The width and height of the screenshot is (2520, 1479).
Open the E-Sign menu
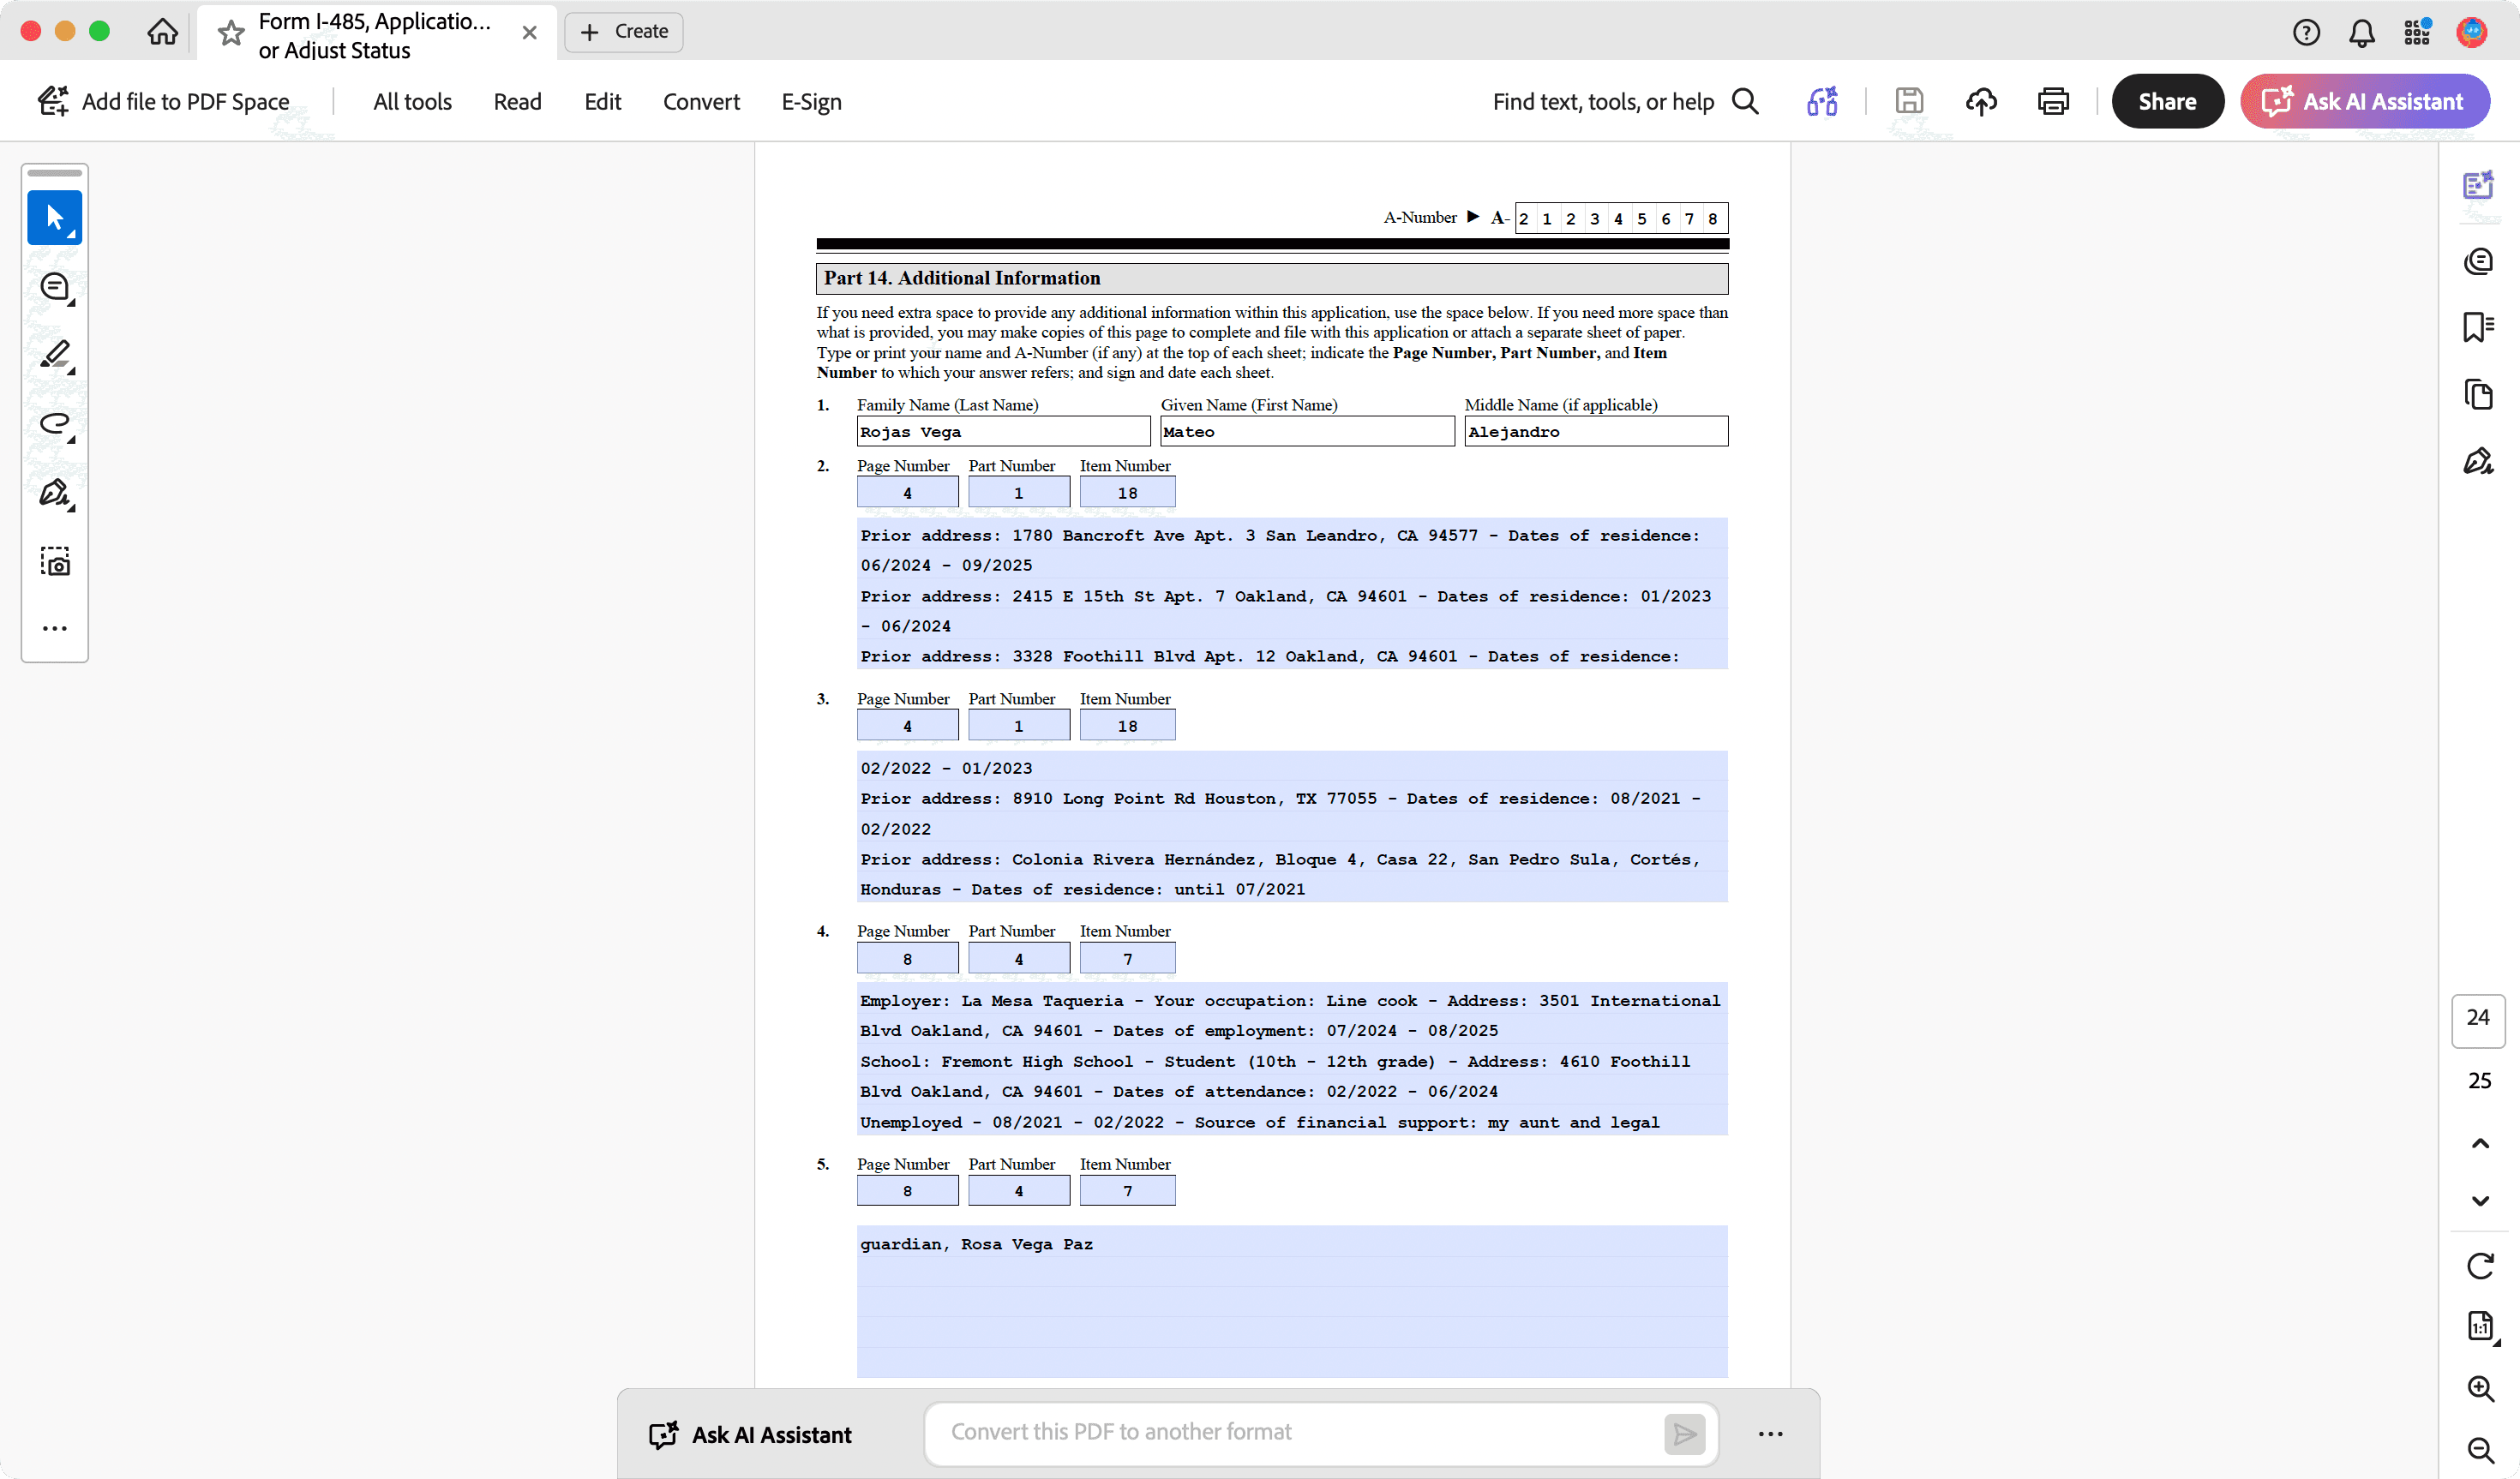[x=811, y=101]
